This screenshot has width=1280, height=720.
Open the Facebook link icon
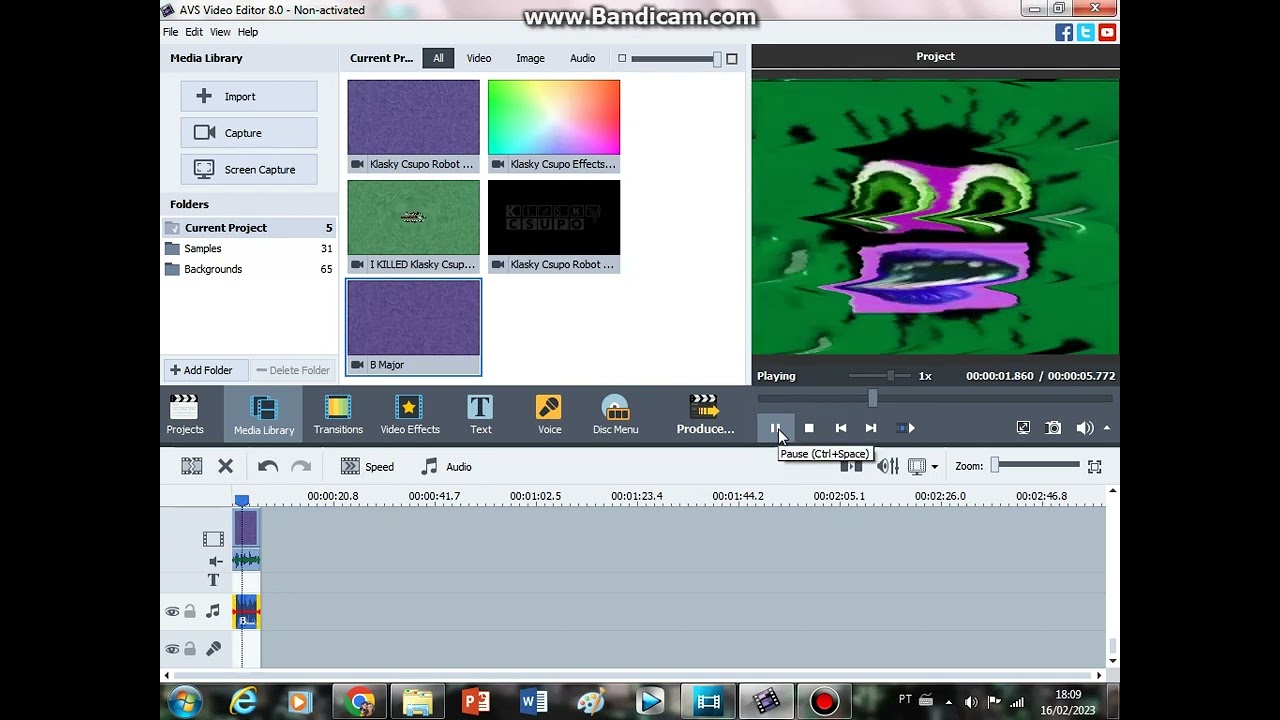pyautogui.click(x=1064, y=33)
